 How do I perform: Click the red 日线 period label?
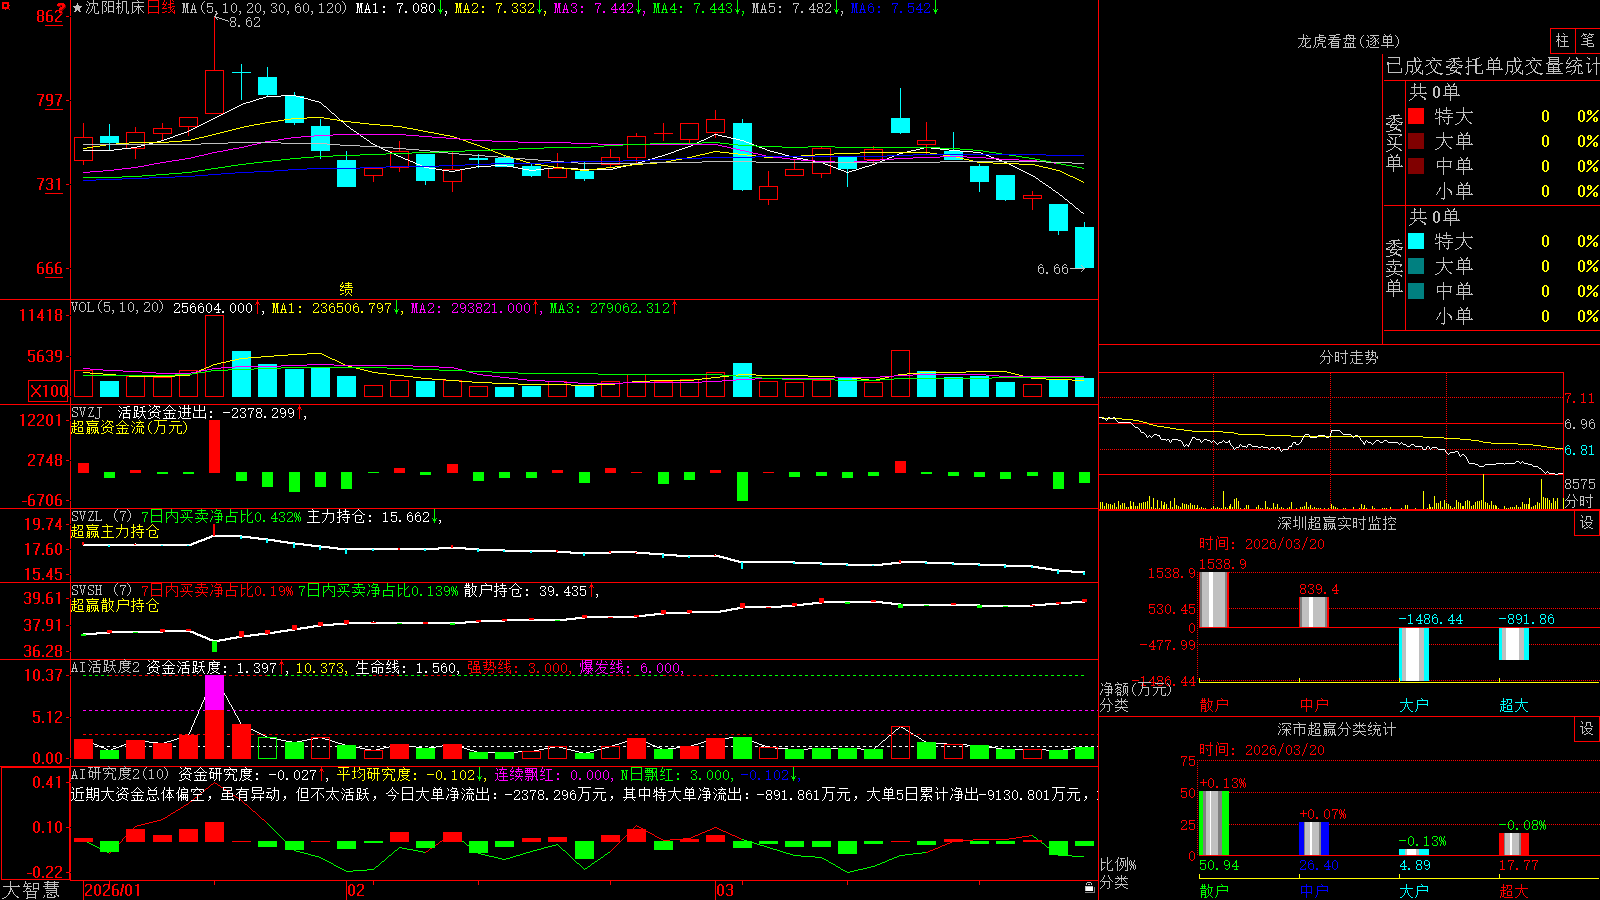tap(161, 8)
